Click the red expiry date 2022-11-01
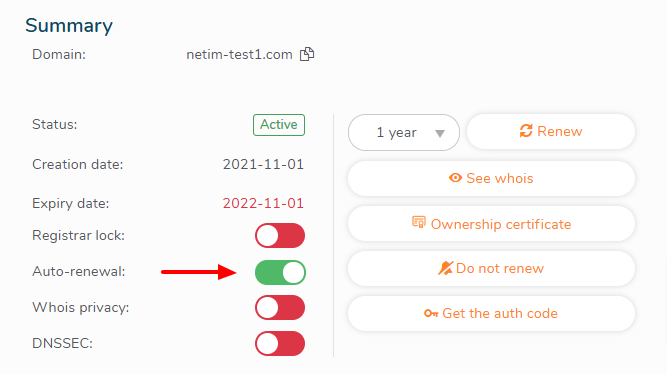Image resolution: width=667 pixels, height=374 pixels. coord(263,203)
